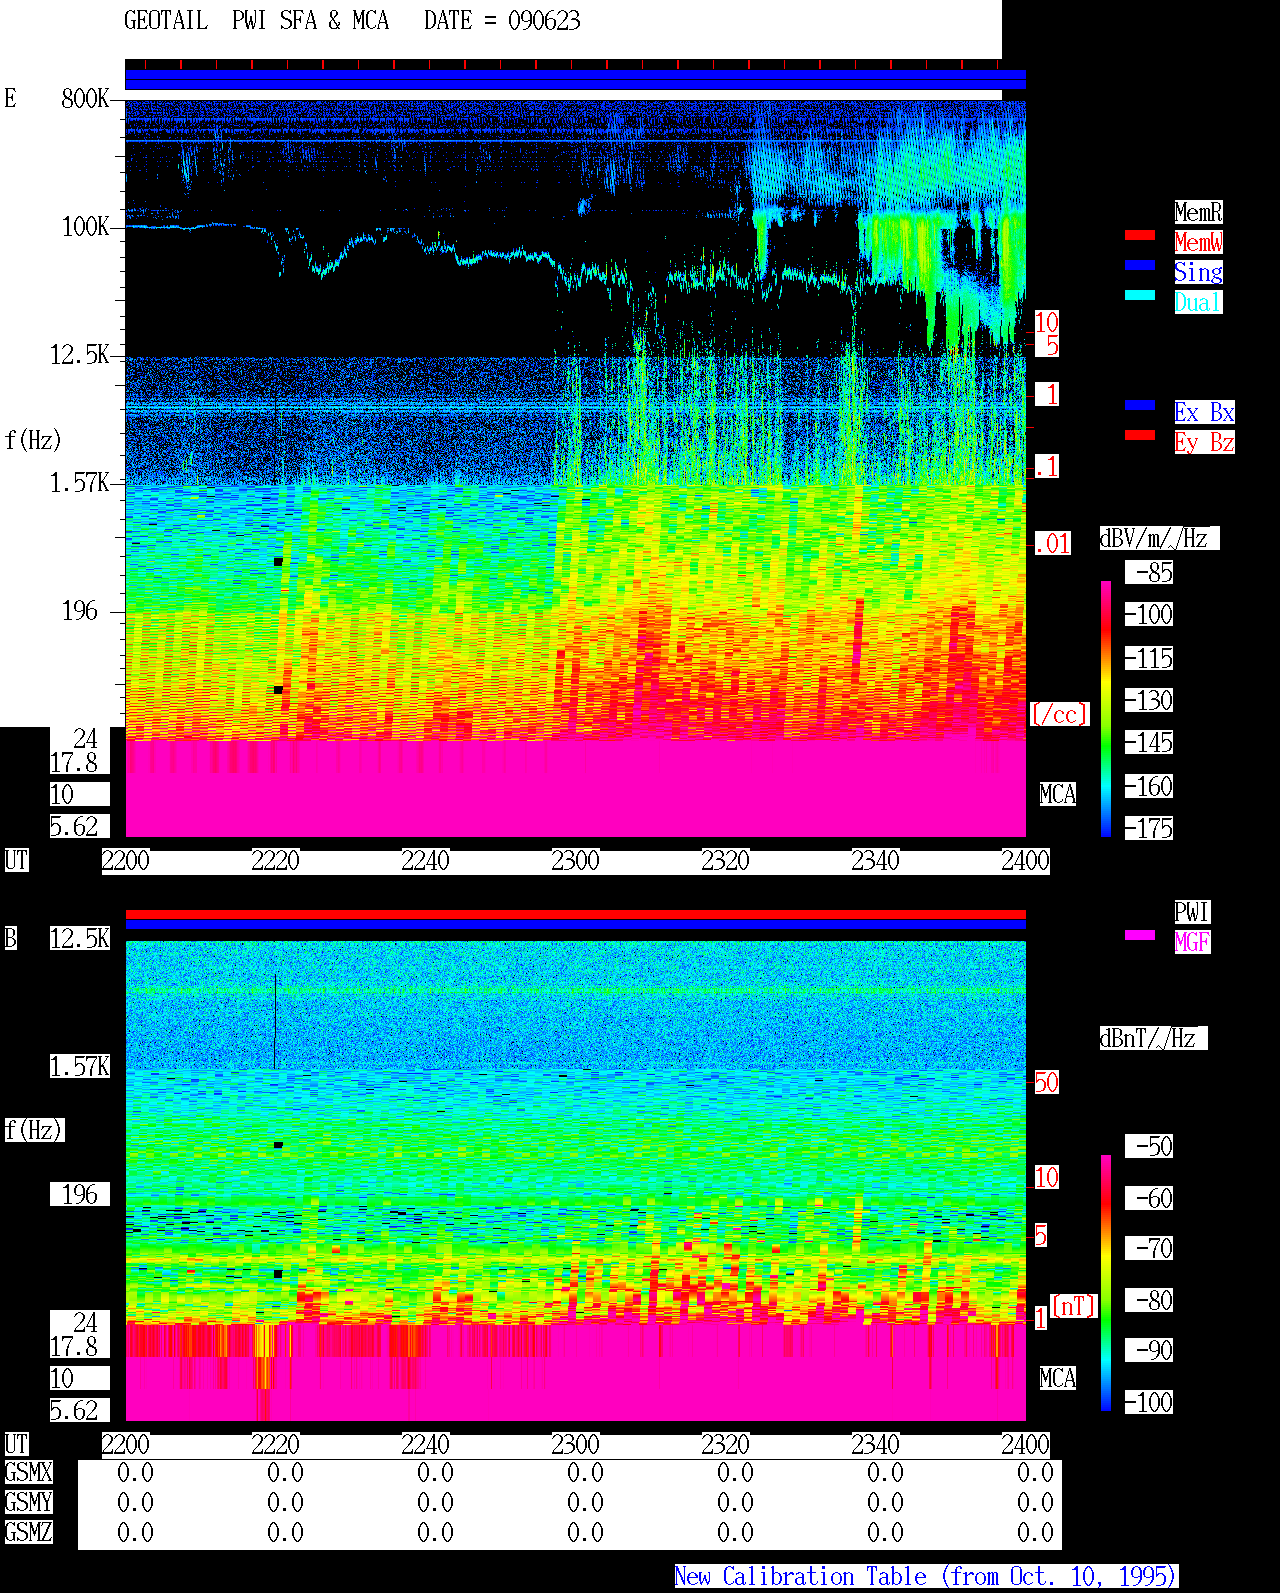Click the GSMY row label
The height and width of the screenshot is (1593, 1280).
(28, 1502)
